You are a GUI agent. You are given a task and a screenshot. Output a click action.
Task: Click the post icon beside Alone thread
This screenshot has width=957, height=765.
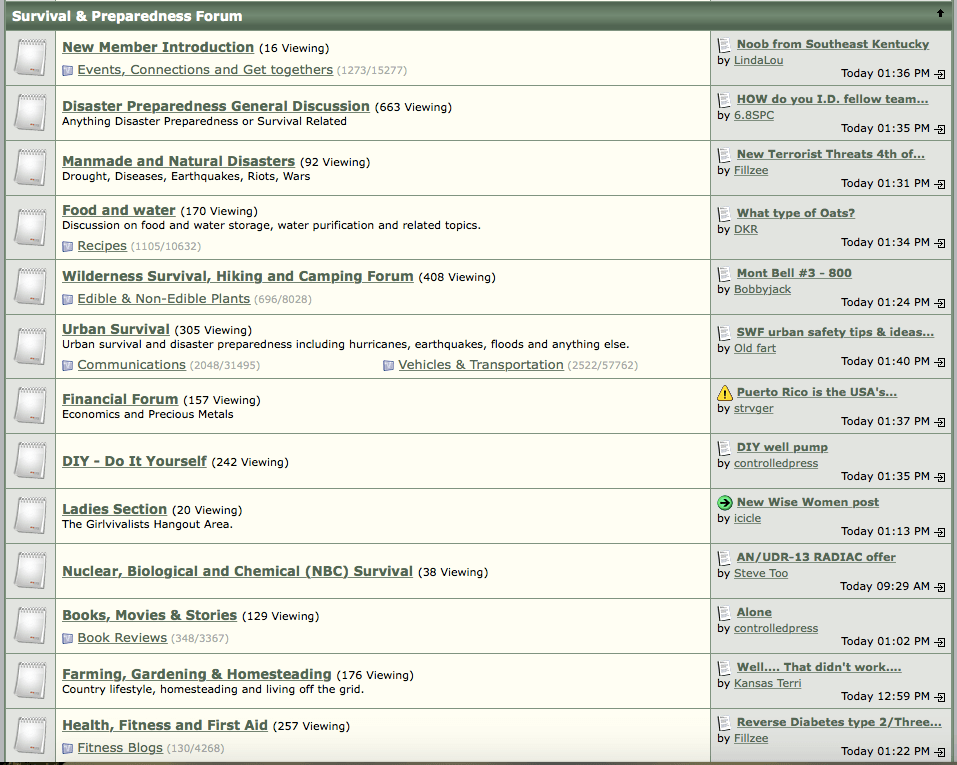point(724,612)
